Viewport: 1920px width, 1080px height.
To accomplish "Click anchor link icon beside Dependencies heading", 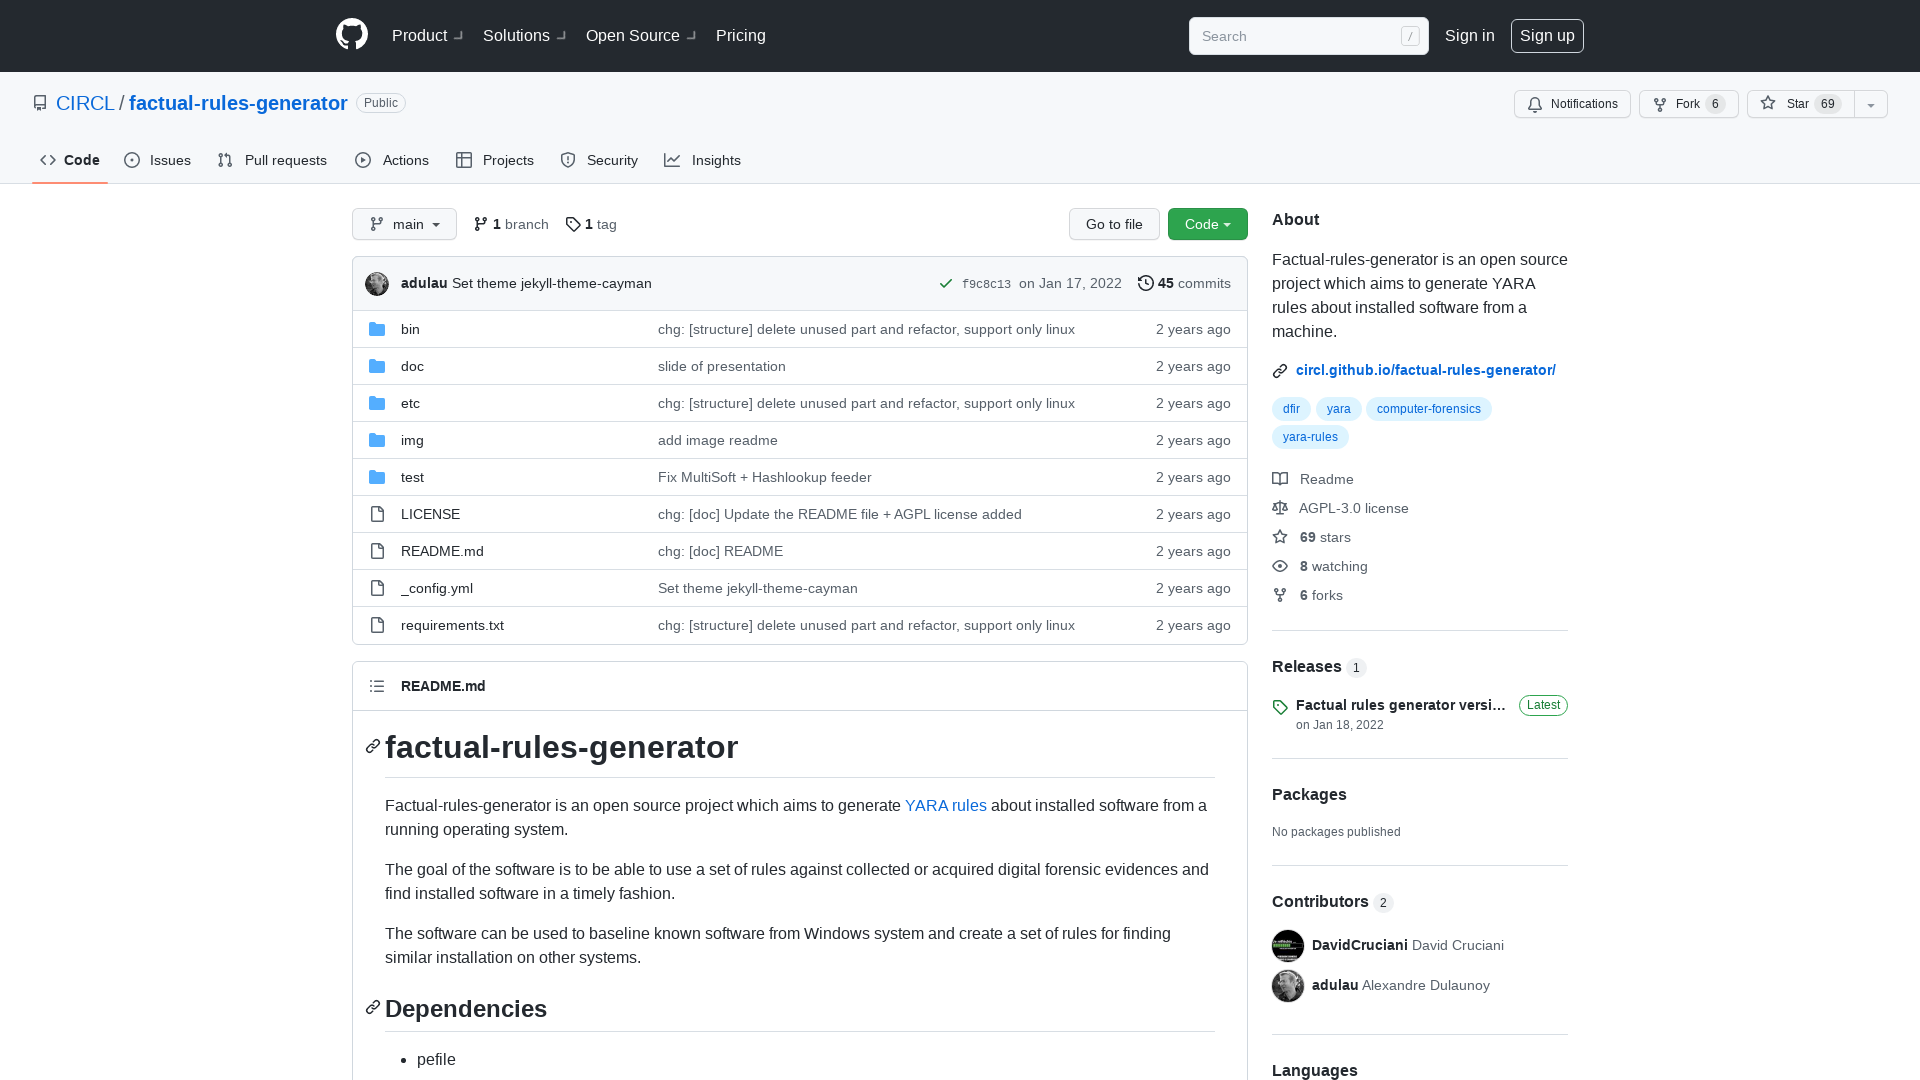I will (x=373, y=1007).
